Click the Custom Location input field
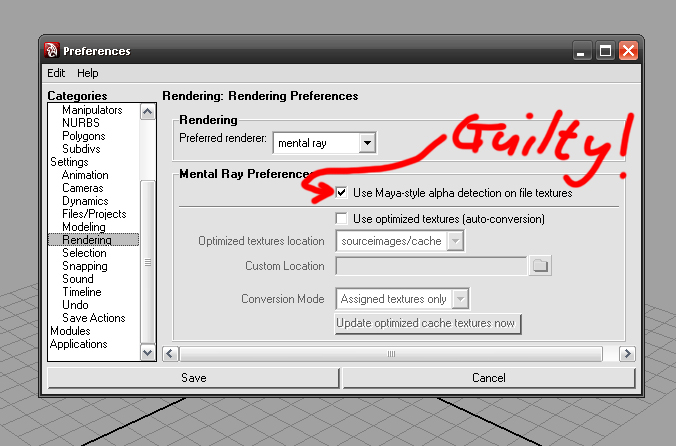The width and height of the screenshot is (676, 446). point(431,265)
